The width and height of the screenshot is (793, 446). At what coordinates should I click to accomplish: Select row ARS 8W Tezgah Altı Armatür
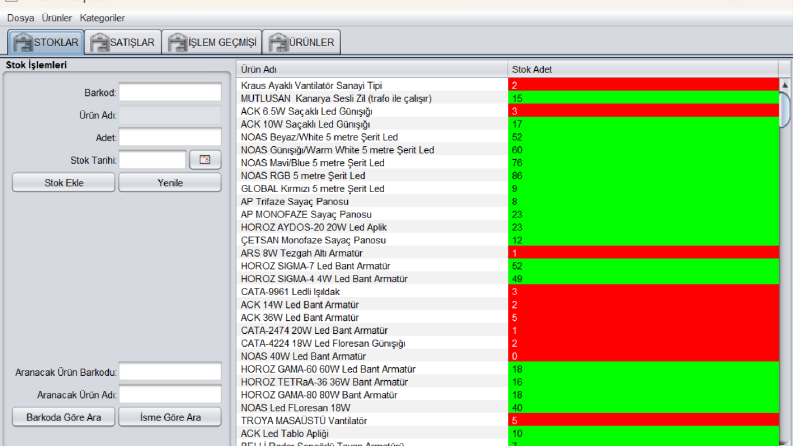click(x=508, y=253)
